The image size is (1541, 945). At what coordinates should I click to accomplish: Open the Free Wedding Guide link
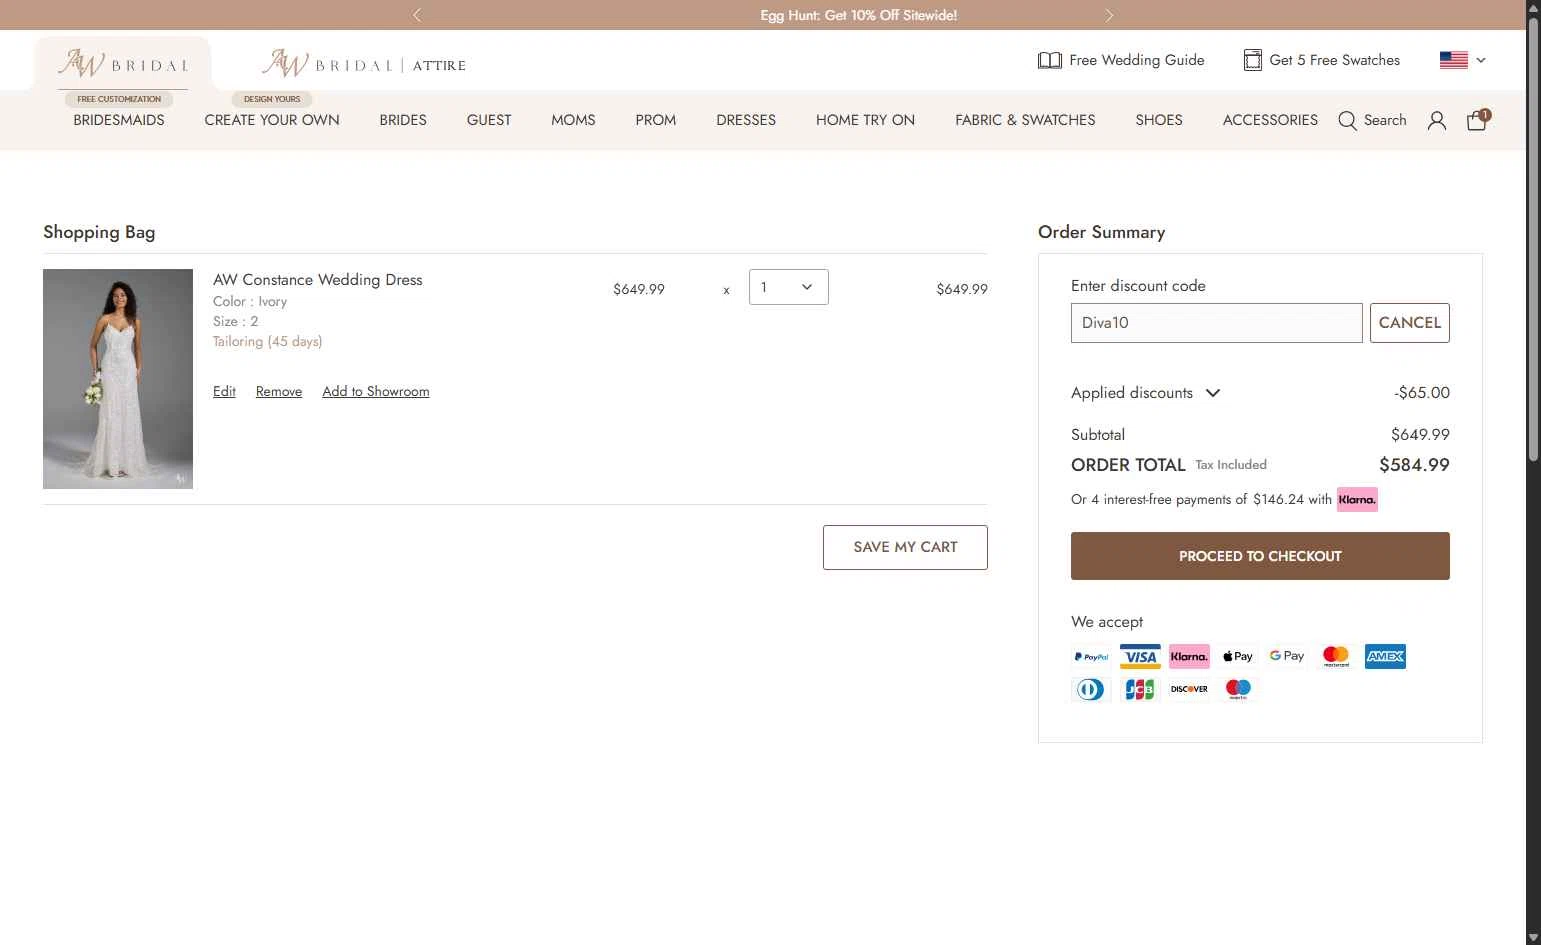[x=1136, y=60]
